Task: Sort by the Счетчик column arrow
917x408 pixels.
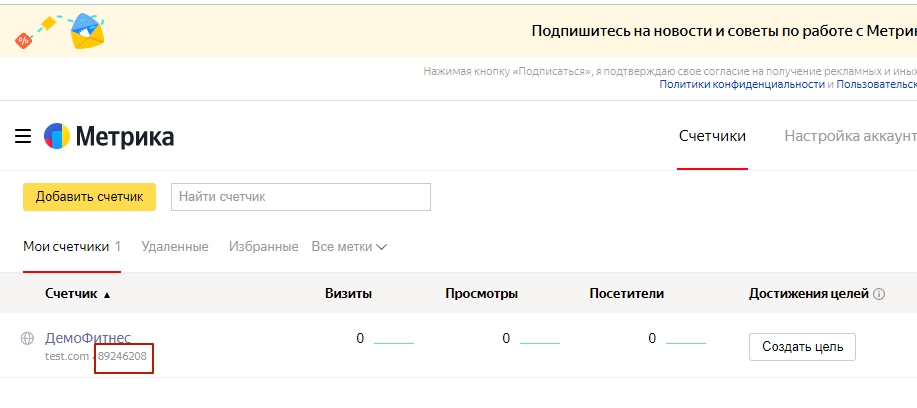Action: tap(106, 295)
